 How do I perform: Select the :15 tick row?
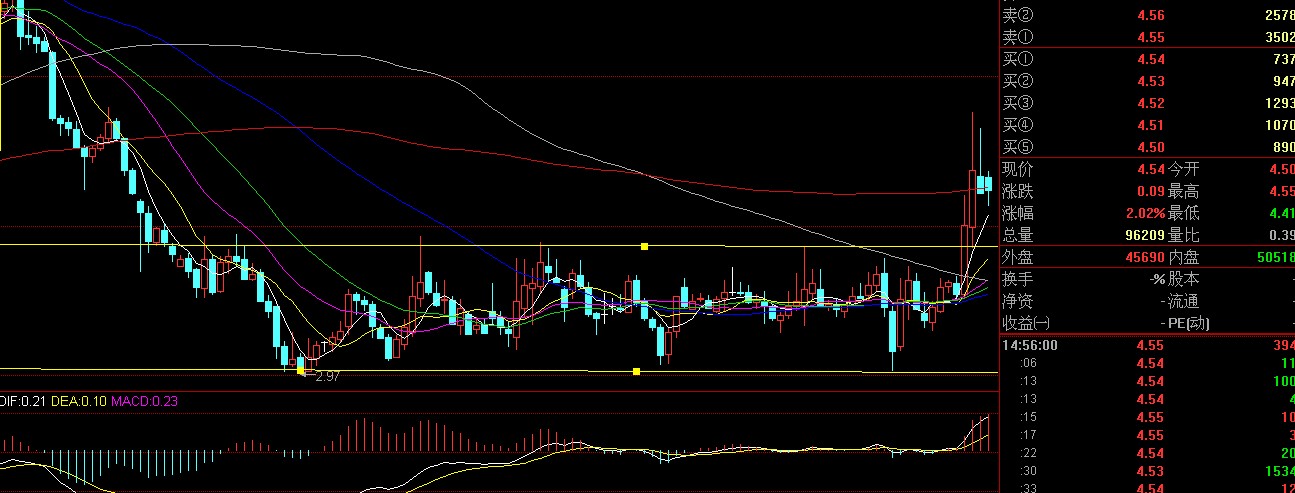[x=1148, y=417]
